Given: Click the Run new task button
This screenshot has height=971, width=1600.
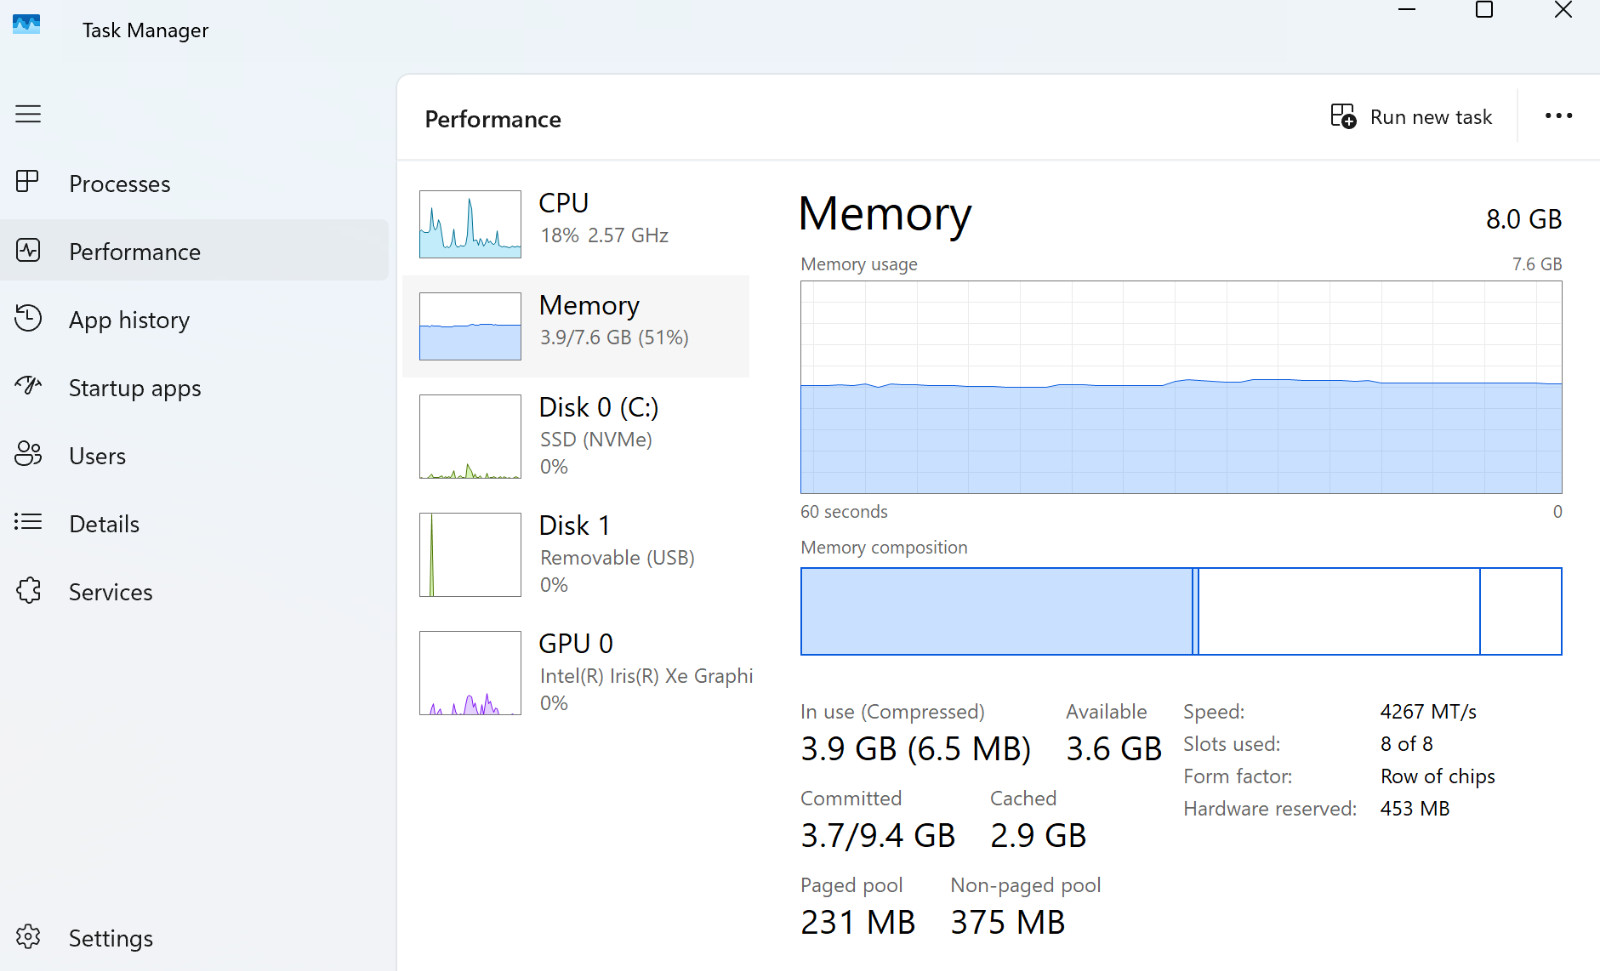Looking at the screenshot, I should click(x=1411, y=117).
